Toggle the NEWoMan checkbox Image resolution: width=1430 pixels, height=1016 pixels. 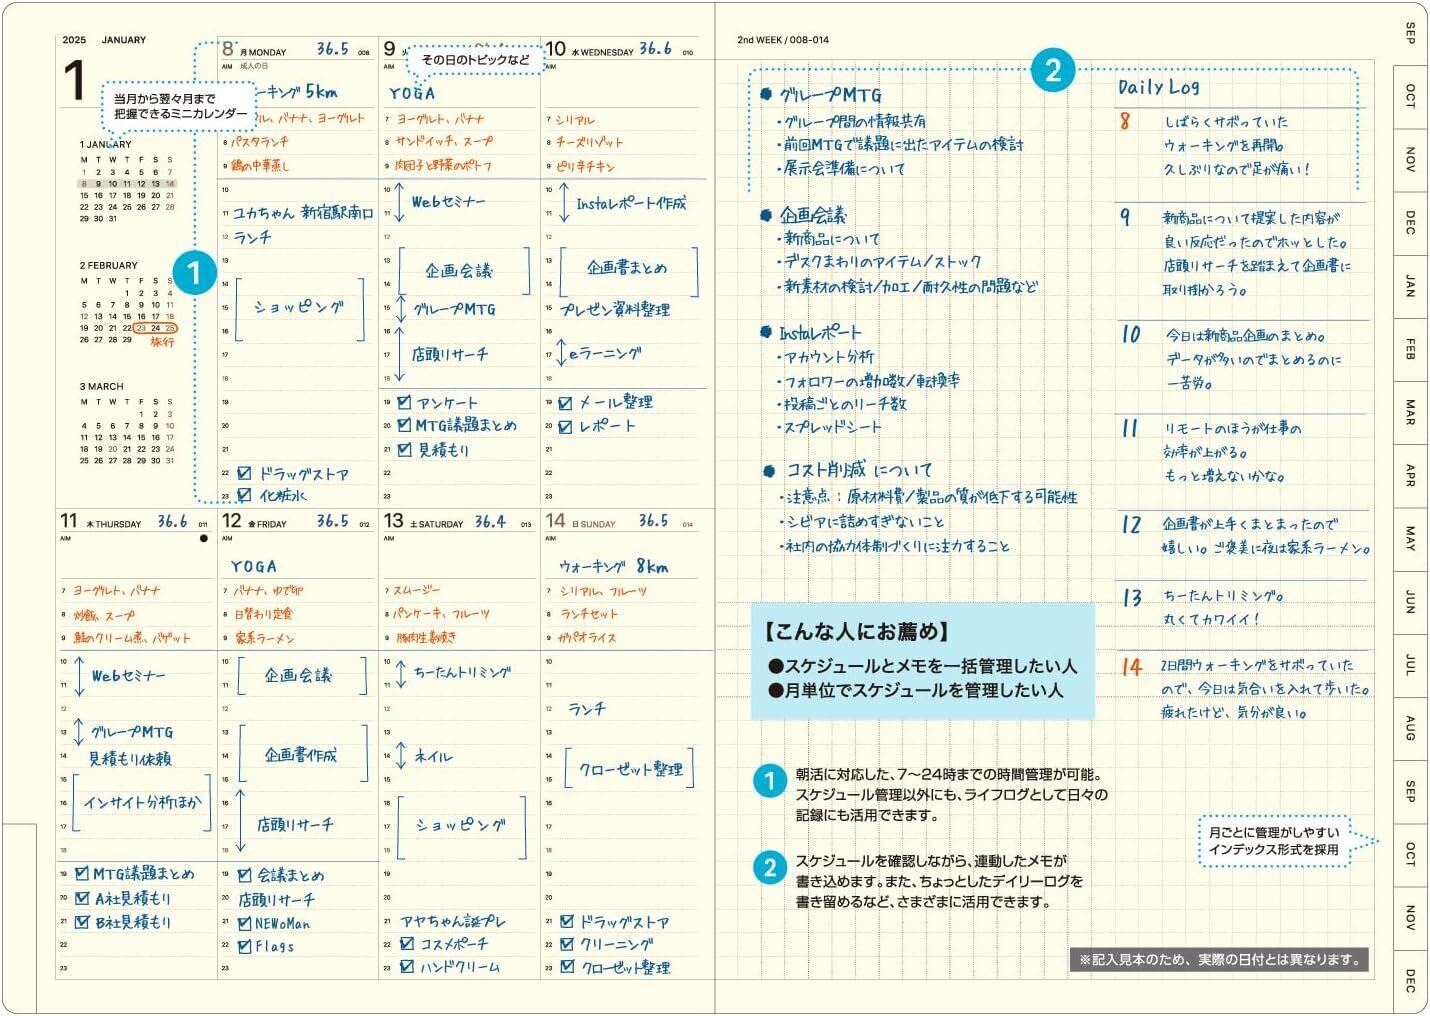(x=243, y=923)
